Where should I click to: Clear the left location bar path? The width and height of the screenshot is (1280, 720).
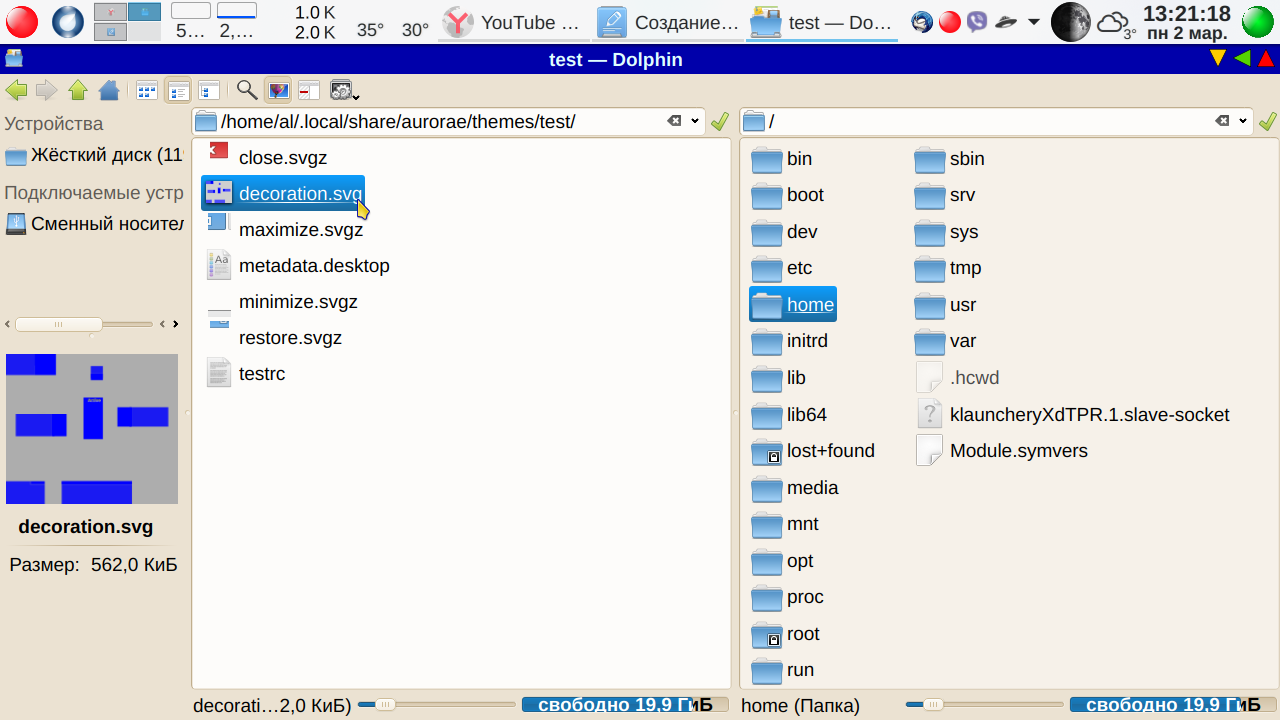[674, 121]
